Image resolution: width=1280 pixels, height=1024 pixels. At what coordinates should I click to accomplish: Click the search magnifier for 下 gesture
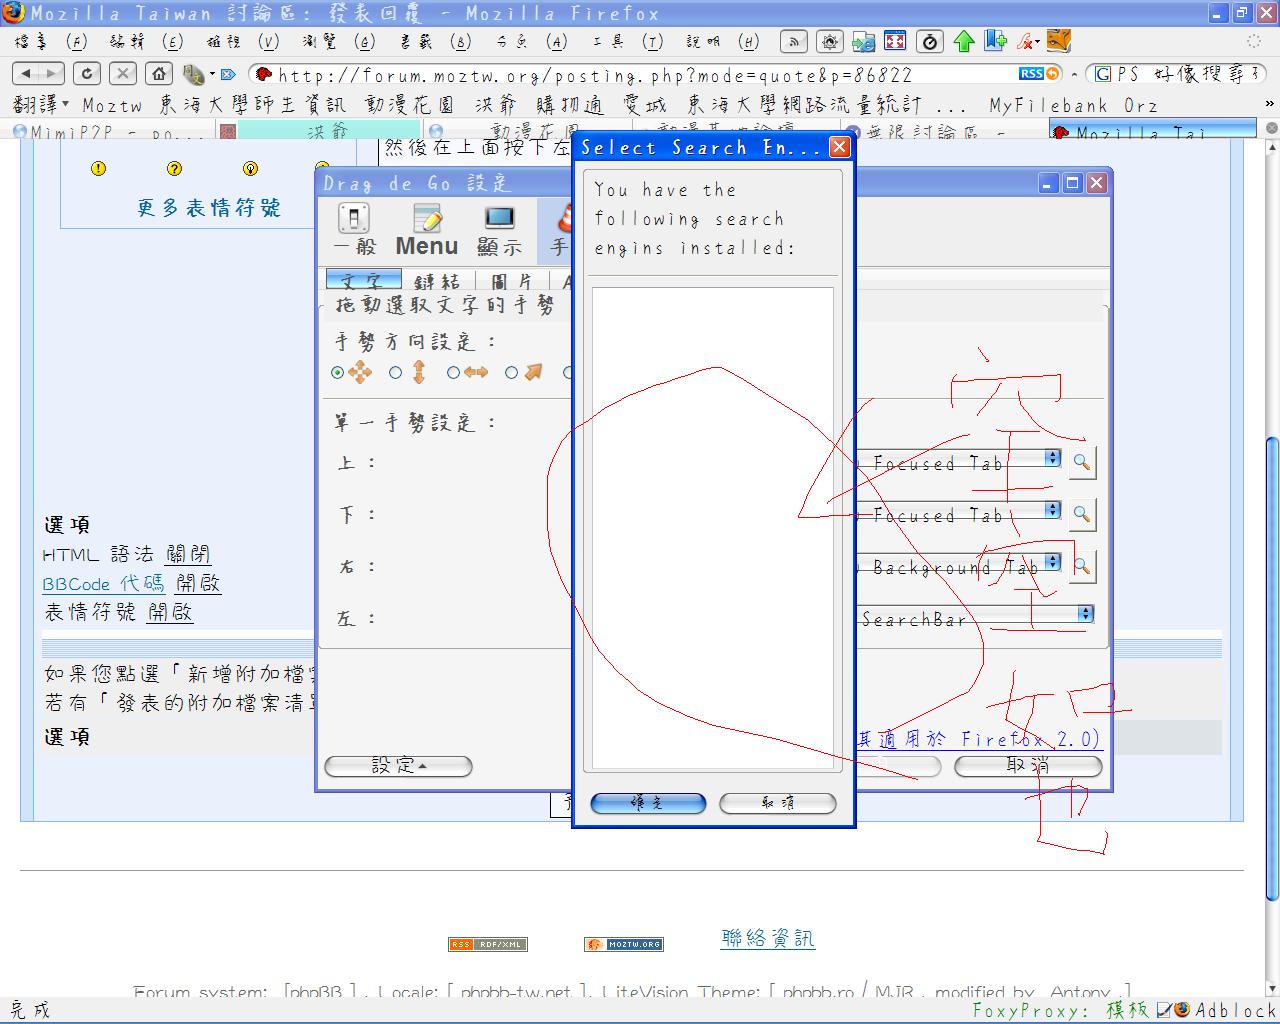click(x=1081, y=514)
